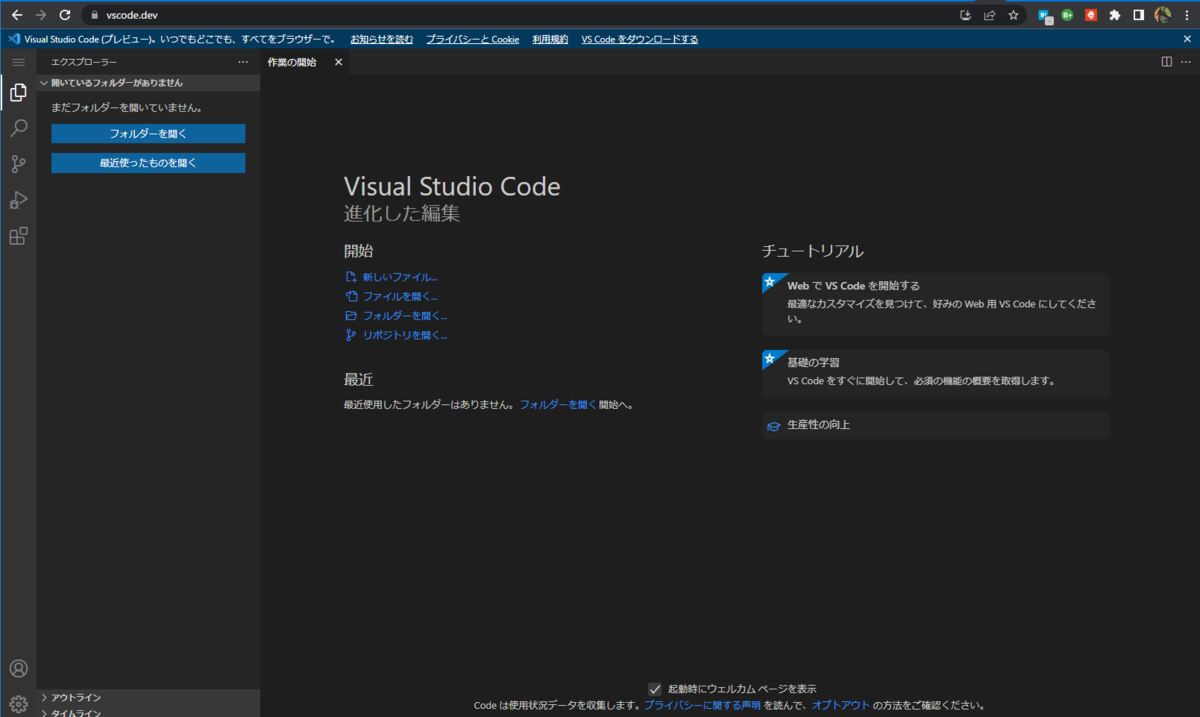Click the VS Code をダウンロードする link
Viewport: 1200px width, 717px height.
coord(640,39)
